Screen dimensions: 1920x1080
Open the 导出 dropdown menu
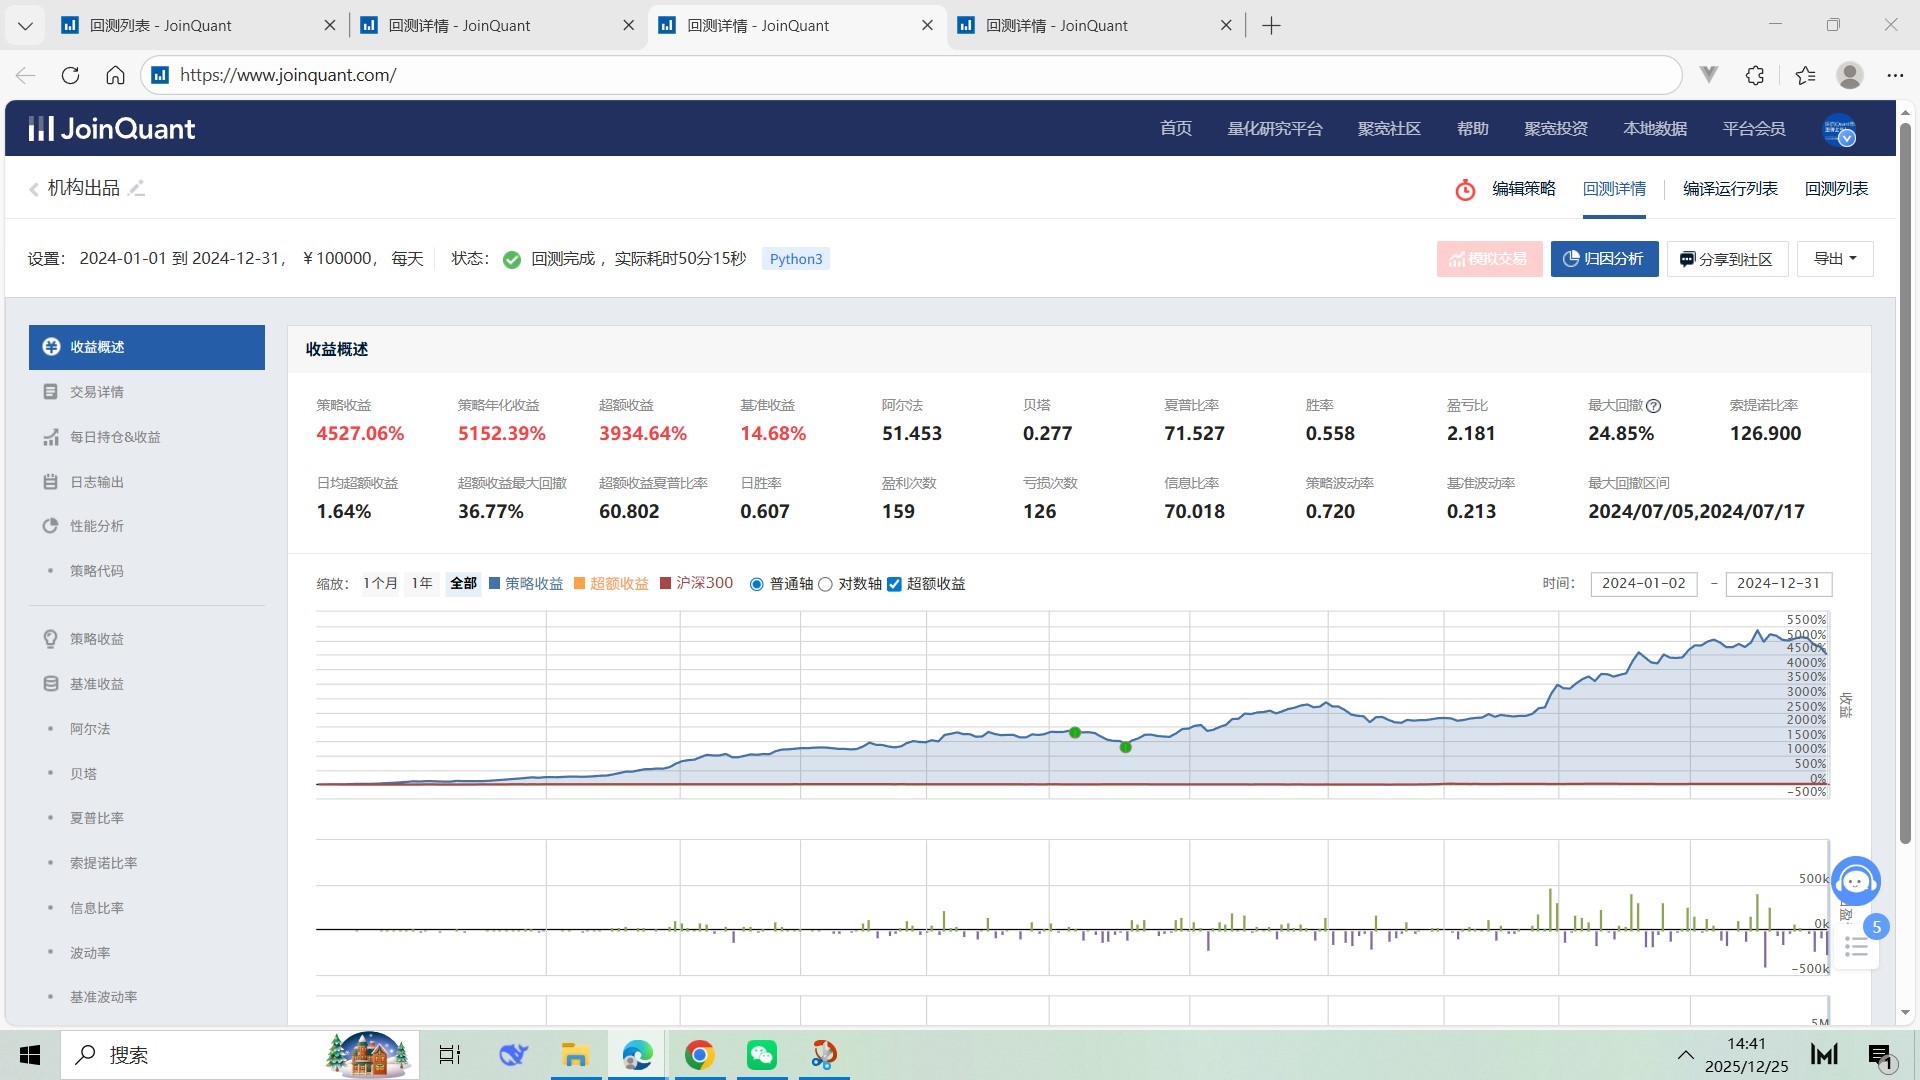1835,259
